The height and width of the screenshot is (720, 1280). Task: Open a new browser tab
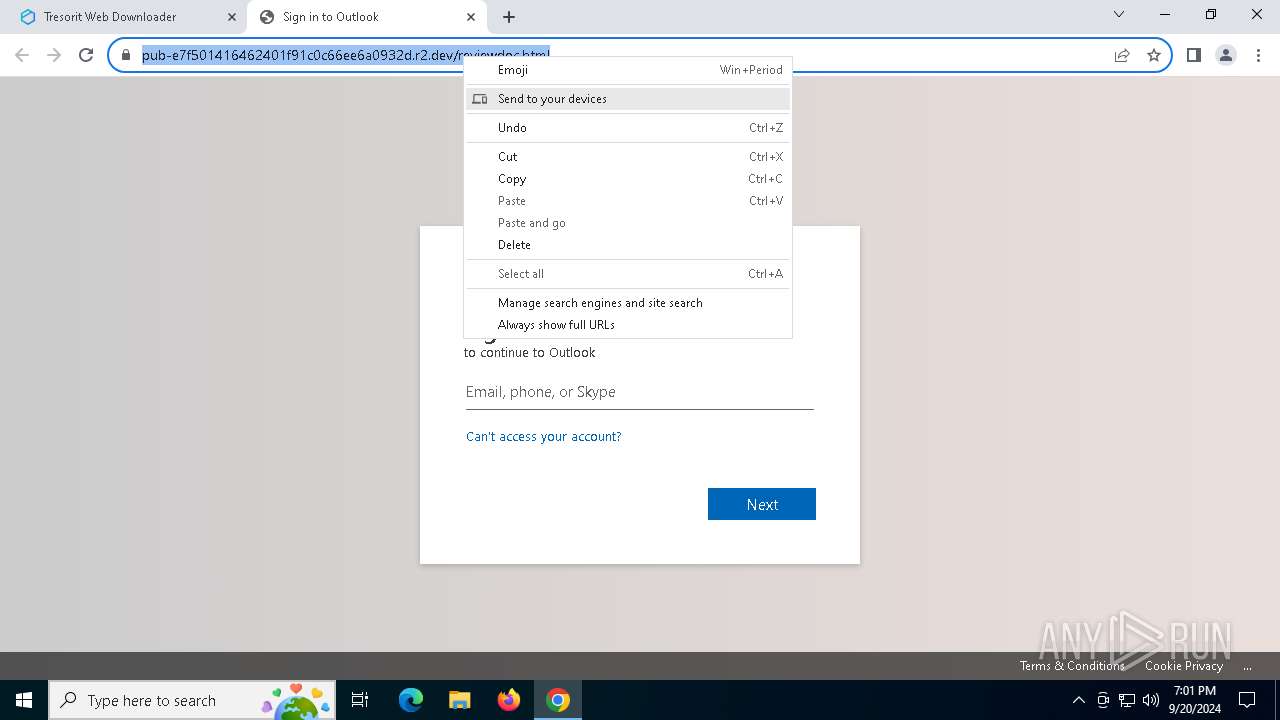509,17
